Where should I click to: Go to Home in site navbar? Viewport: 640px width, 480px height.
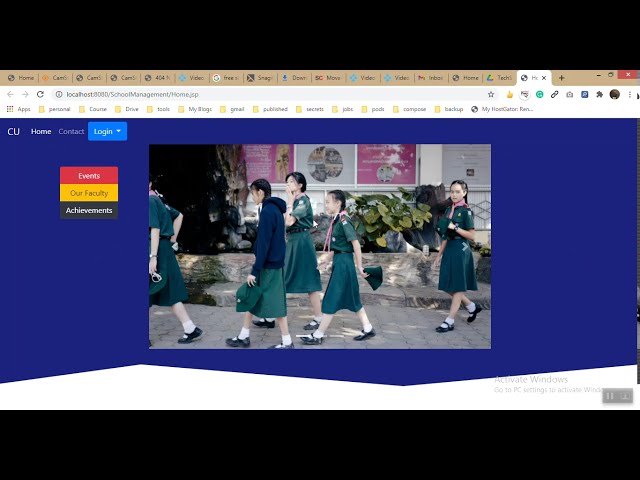tap(41, 131)
